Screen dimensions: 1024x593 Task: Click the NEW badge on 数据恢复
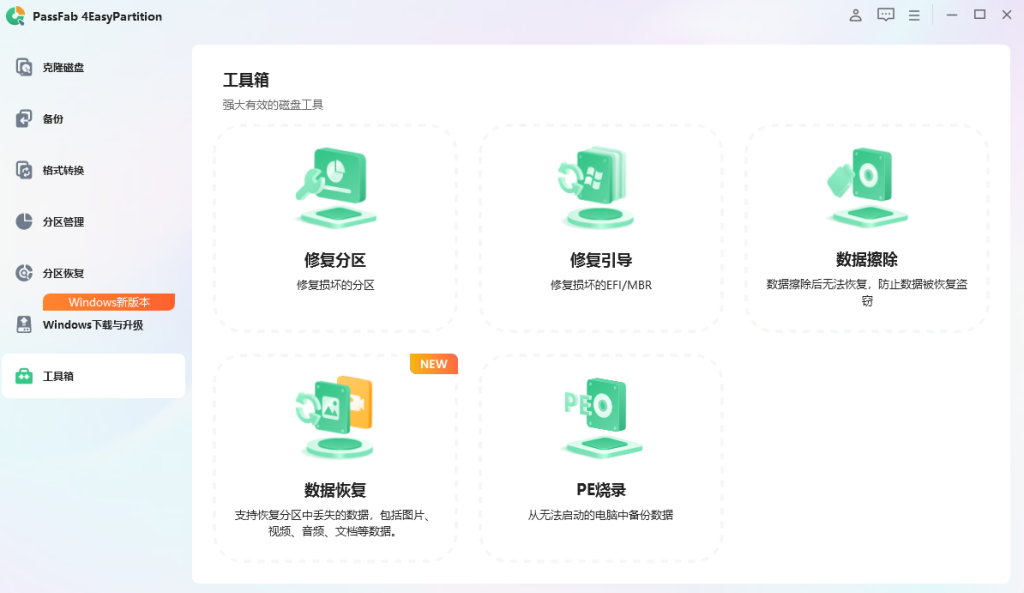[433, 364]
